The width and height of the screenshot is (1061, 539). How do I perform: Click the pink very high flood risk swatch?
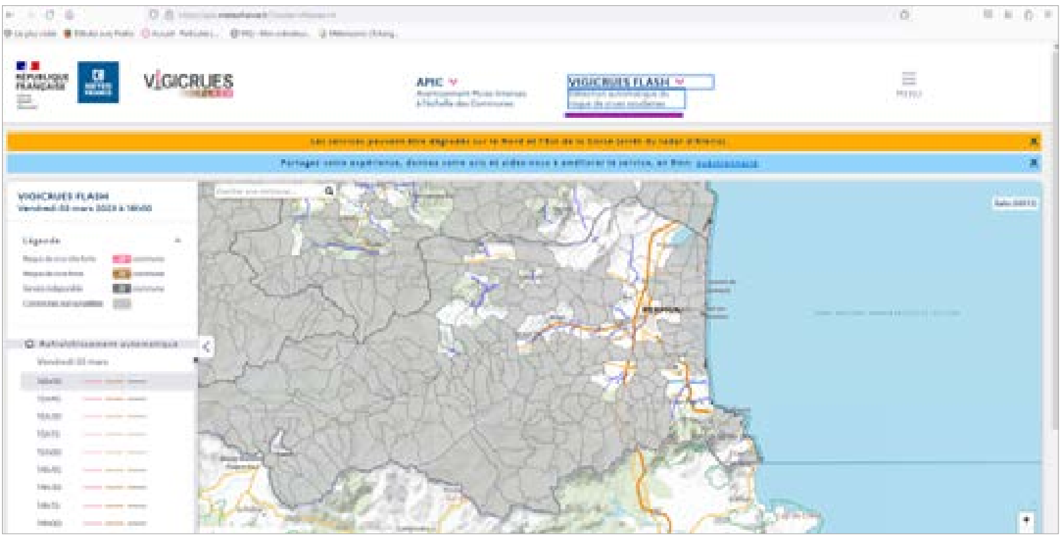pos(121,259)
